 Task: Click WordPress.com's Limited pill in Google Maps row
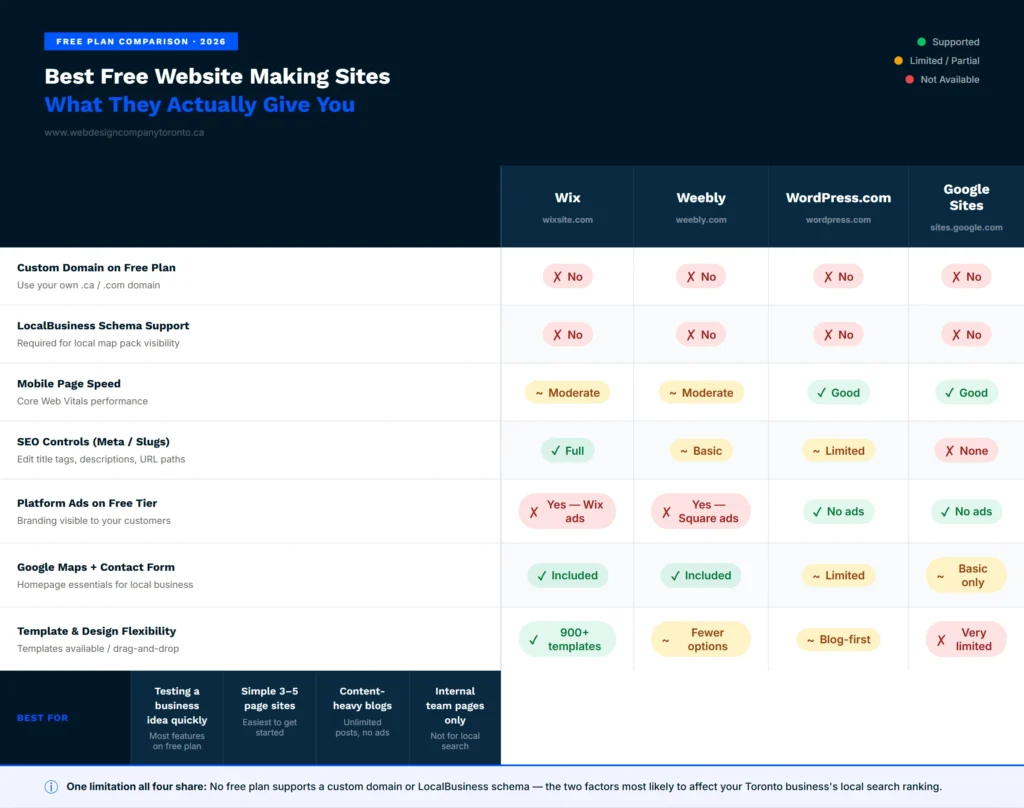click(x=838, y=575)
